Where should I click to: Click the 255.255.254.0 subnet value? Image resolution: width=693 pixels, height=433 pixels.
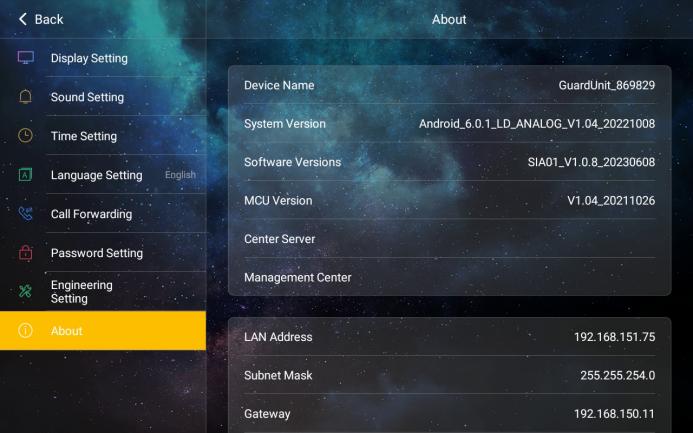tap(617, 376)
